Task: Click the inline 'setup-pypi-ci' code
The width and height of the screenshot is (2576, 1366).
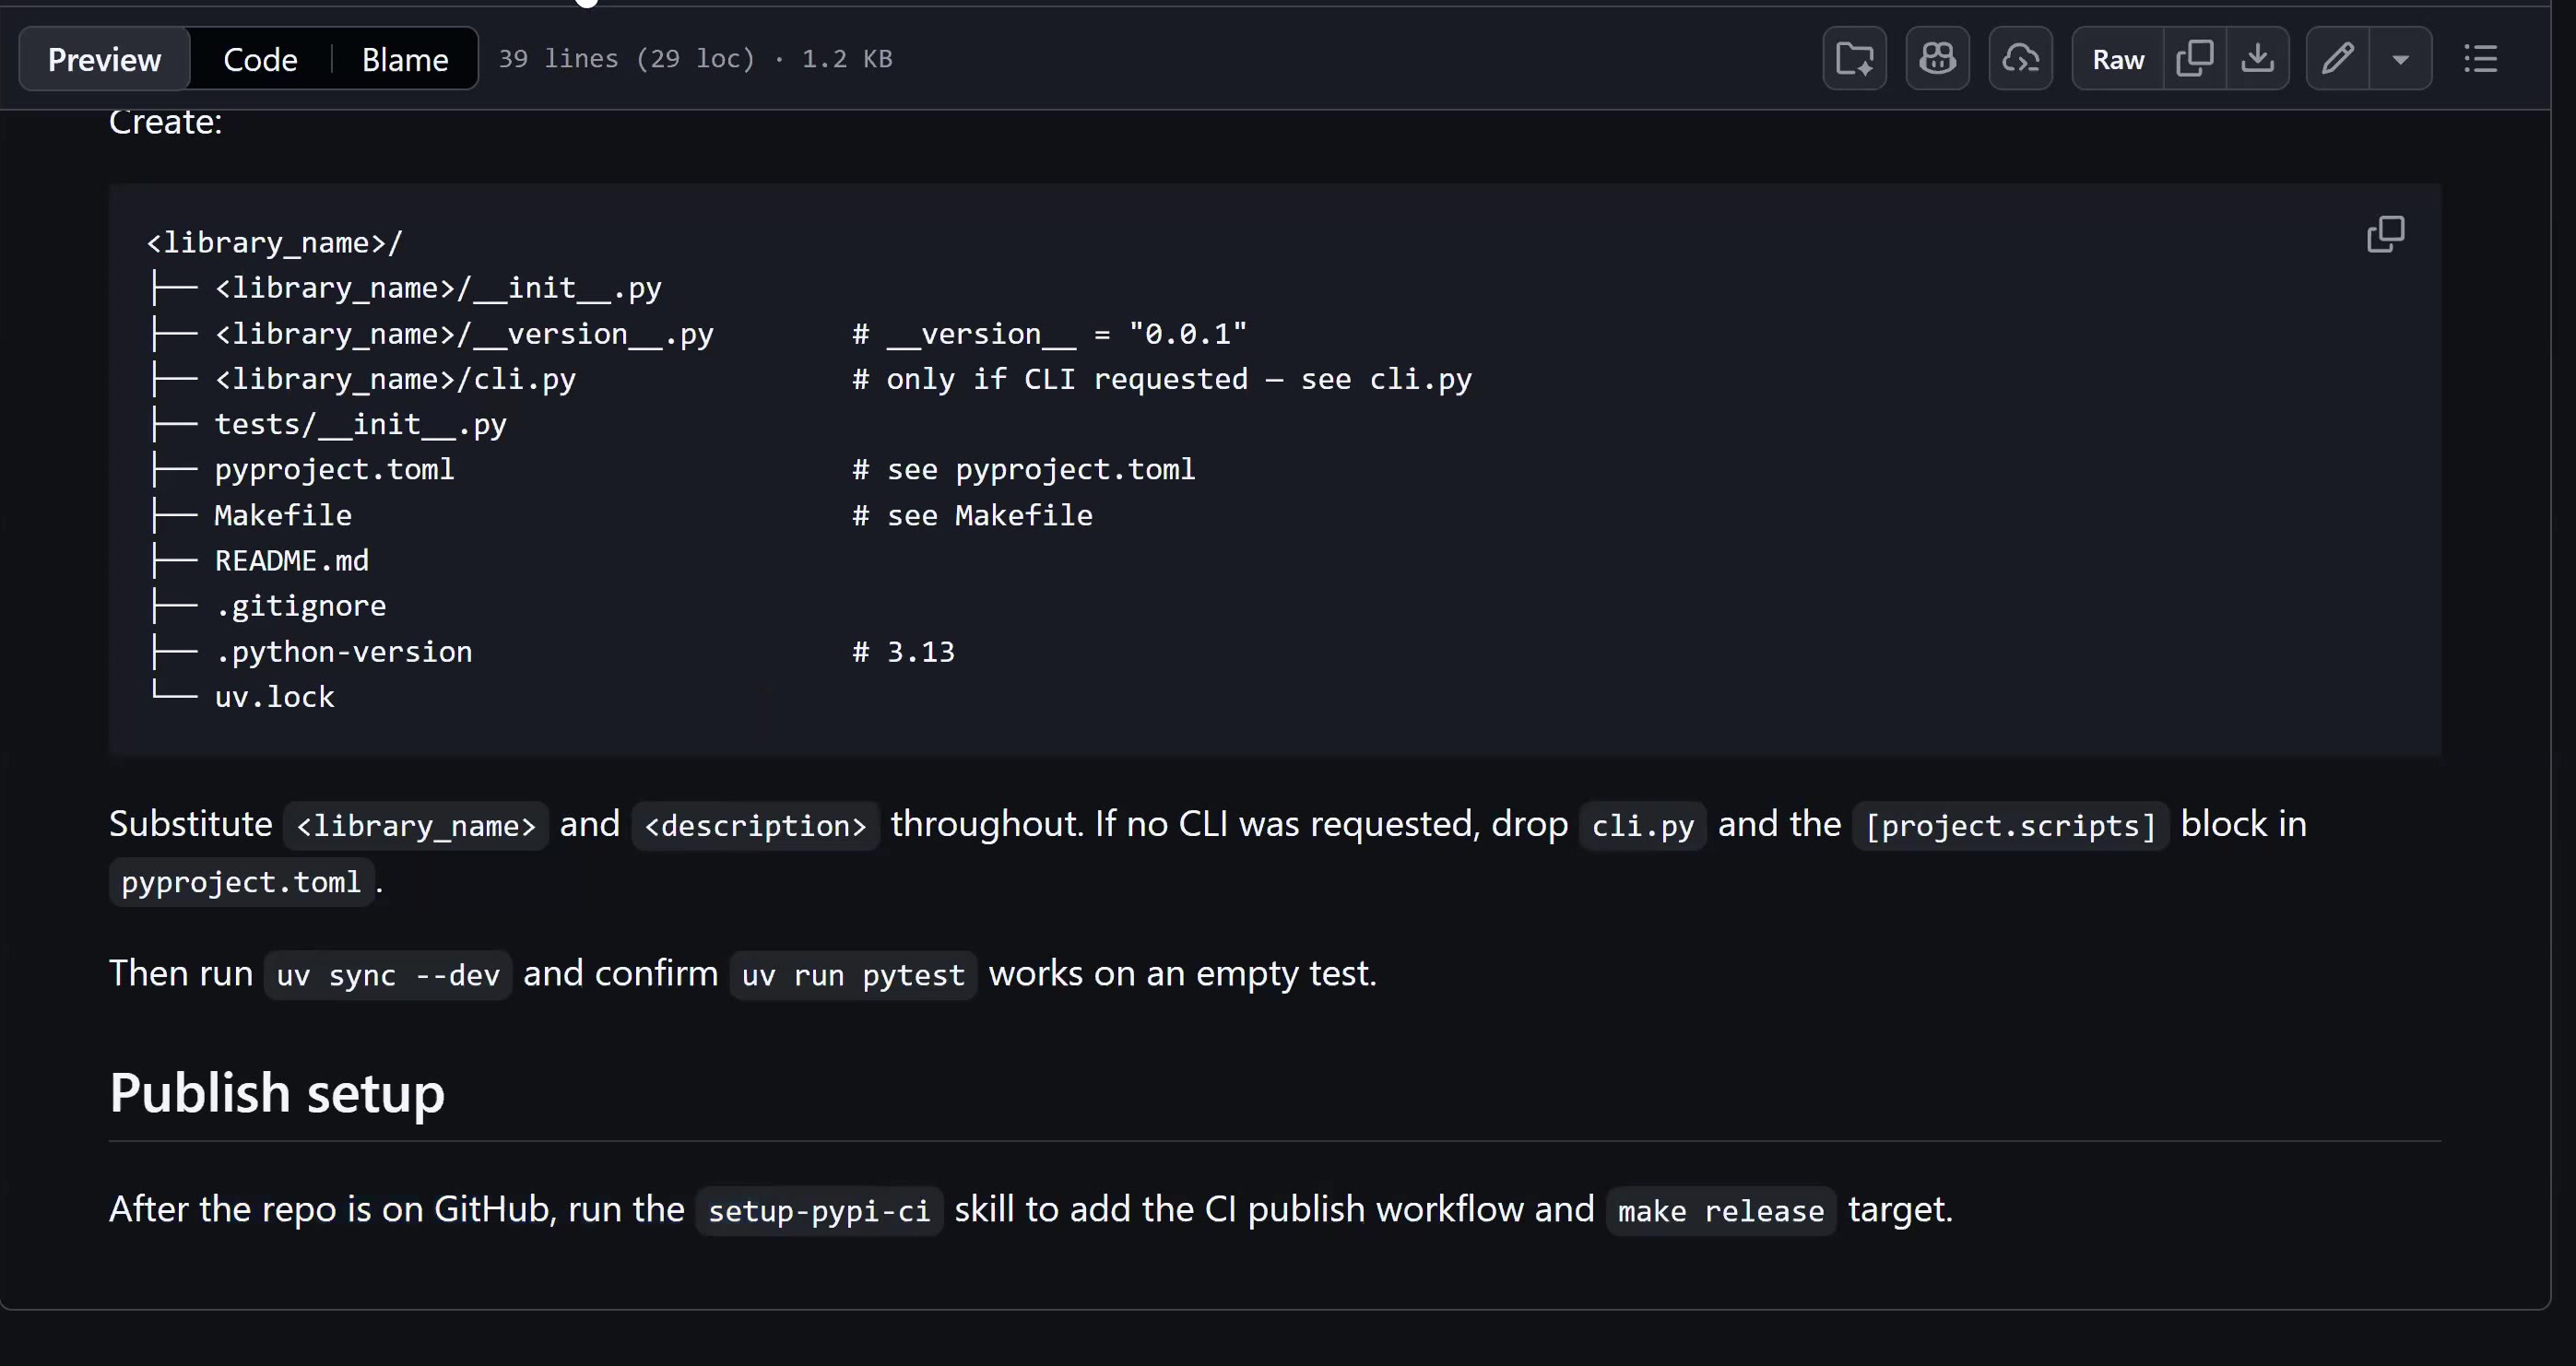Action: click(819, 1211)
